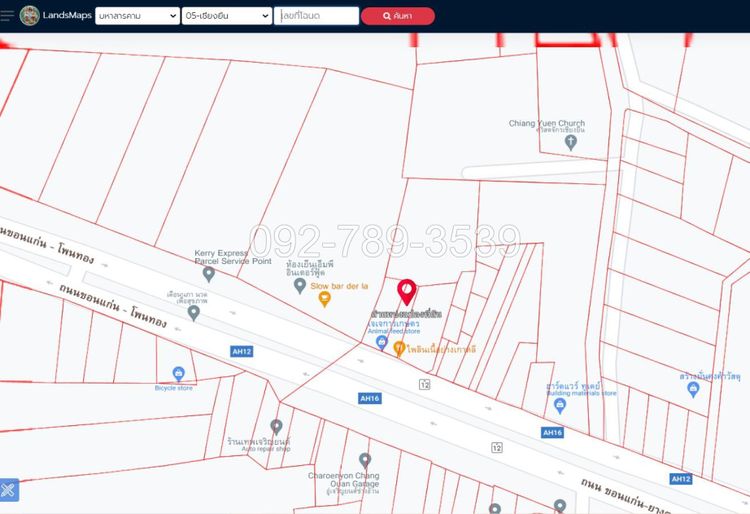Click the Auto repair shop pin
The image size is (750, 514).
(x=276, y=427)
